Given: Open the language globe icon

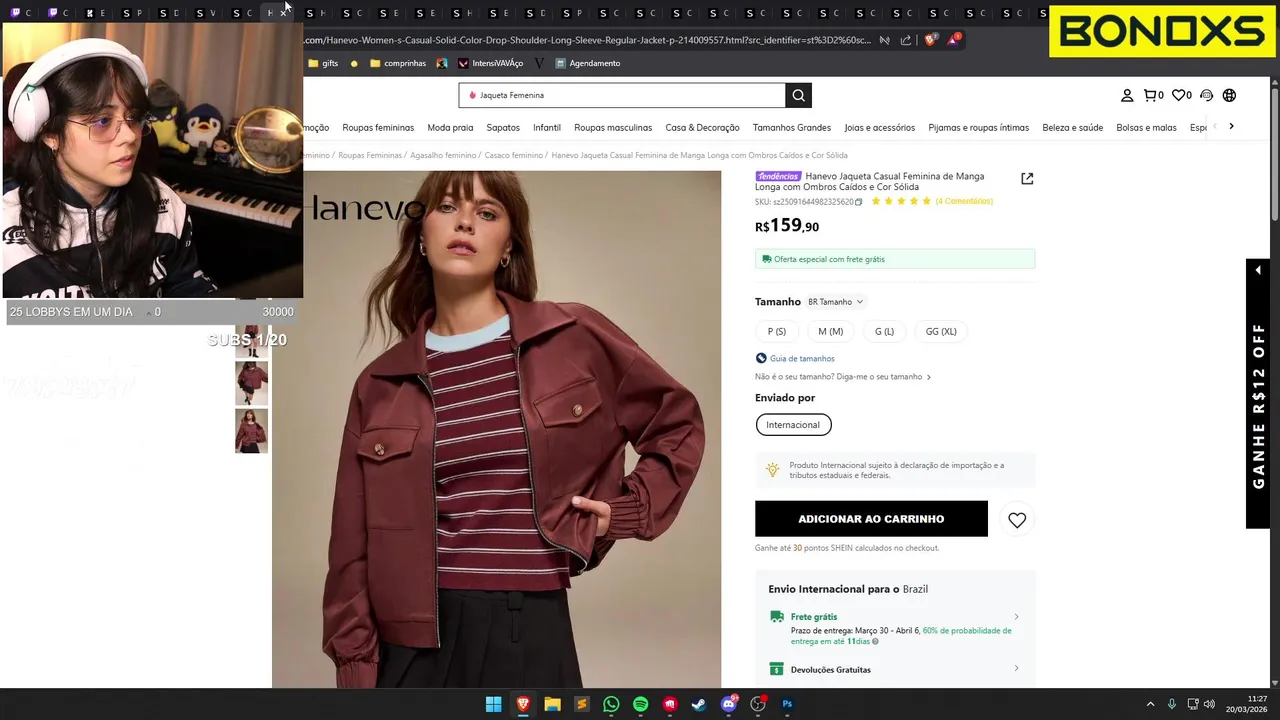Looking at the screenshot, I should click(x=1229, y=95).
